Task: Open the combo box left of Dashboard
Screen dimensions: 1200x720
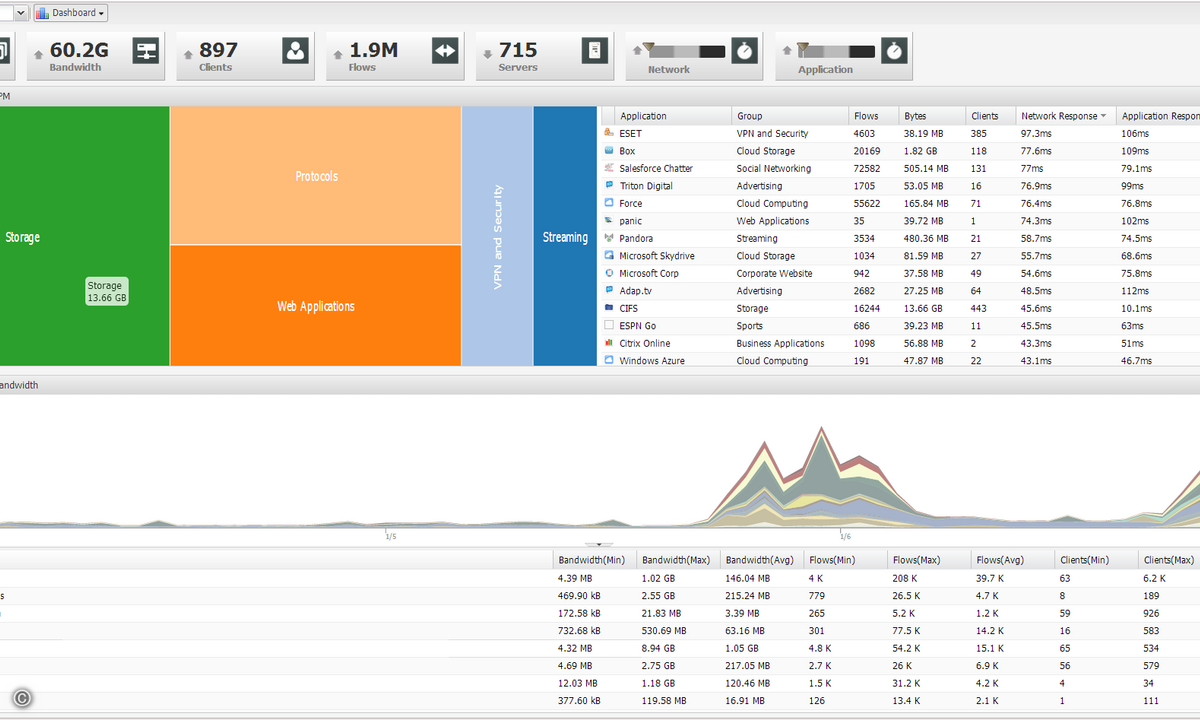Action: 21,13
